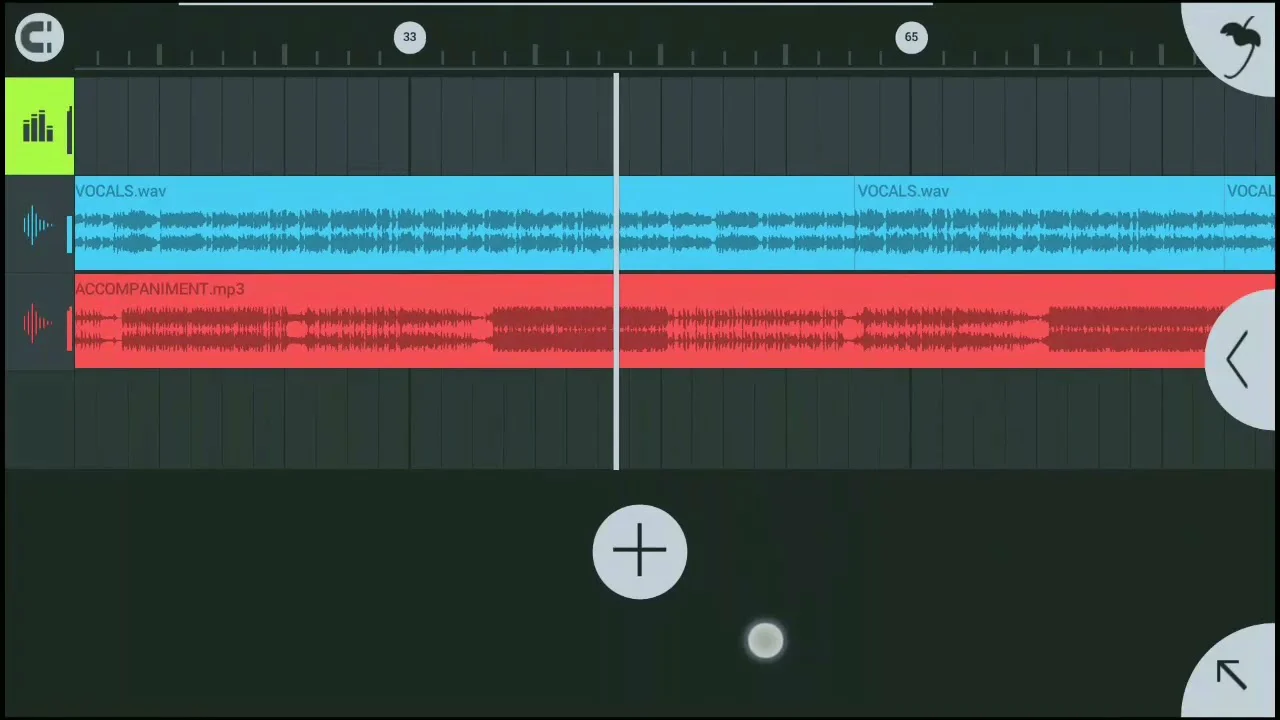1280x720 pixels.
Task: Select the blue VOCALS audio track header
Action: click(39, 225)
